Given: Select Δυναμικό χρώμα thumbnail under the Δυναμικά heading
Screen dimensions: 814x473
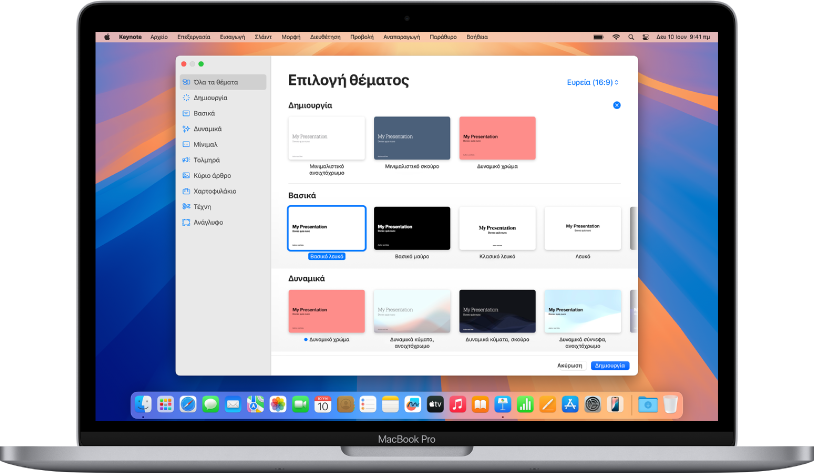Looking at the screenshot, I should pyautogui.click(x=327, y=312).
